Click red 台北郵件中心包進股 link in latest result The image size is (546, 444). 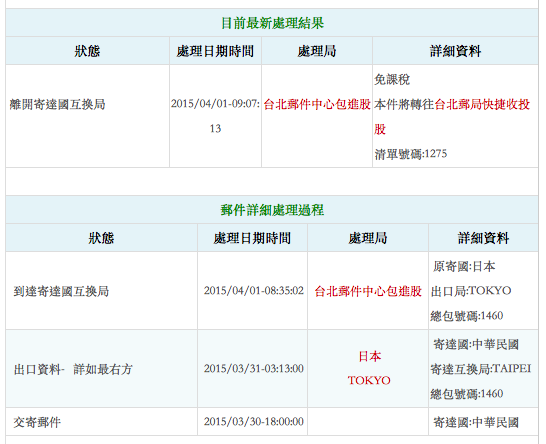click(317, 104)
